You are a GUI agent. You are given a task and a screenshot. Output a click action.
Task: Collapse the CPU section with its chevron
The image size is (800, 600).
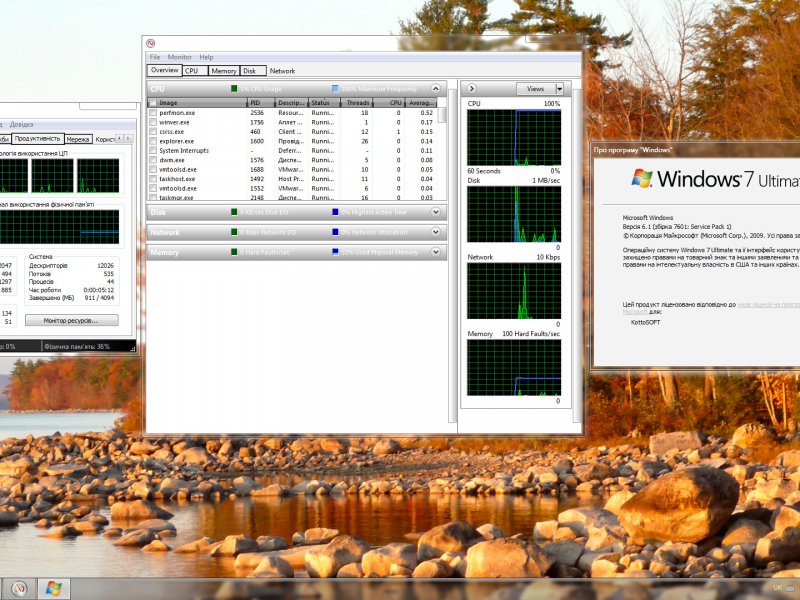(435, 89)
